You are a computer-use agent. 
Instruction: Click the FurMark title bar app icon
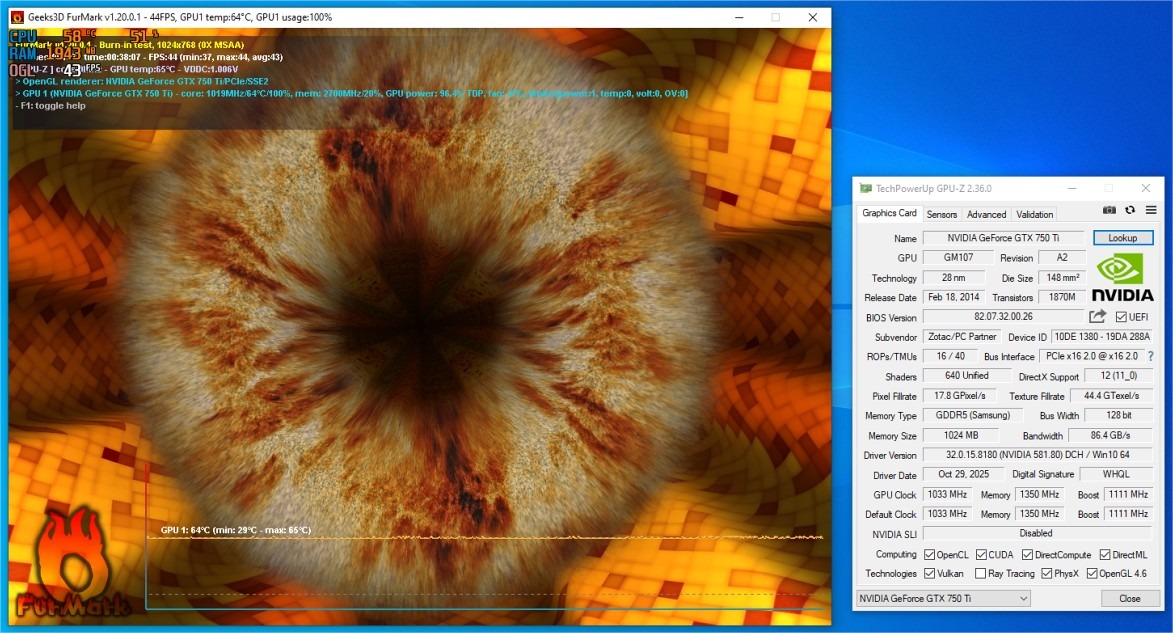[16, 16]
